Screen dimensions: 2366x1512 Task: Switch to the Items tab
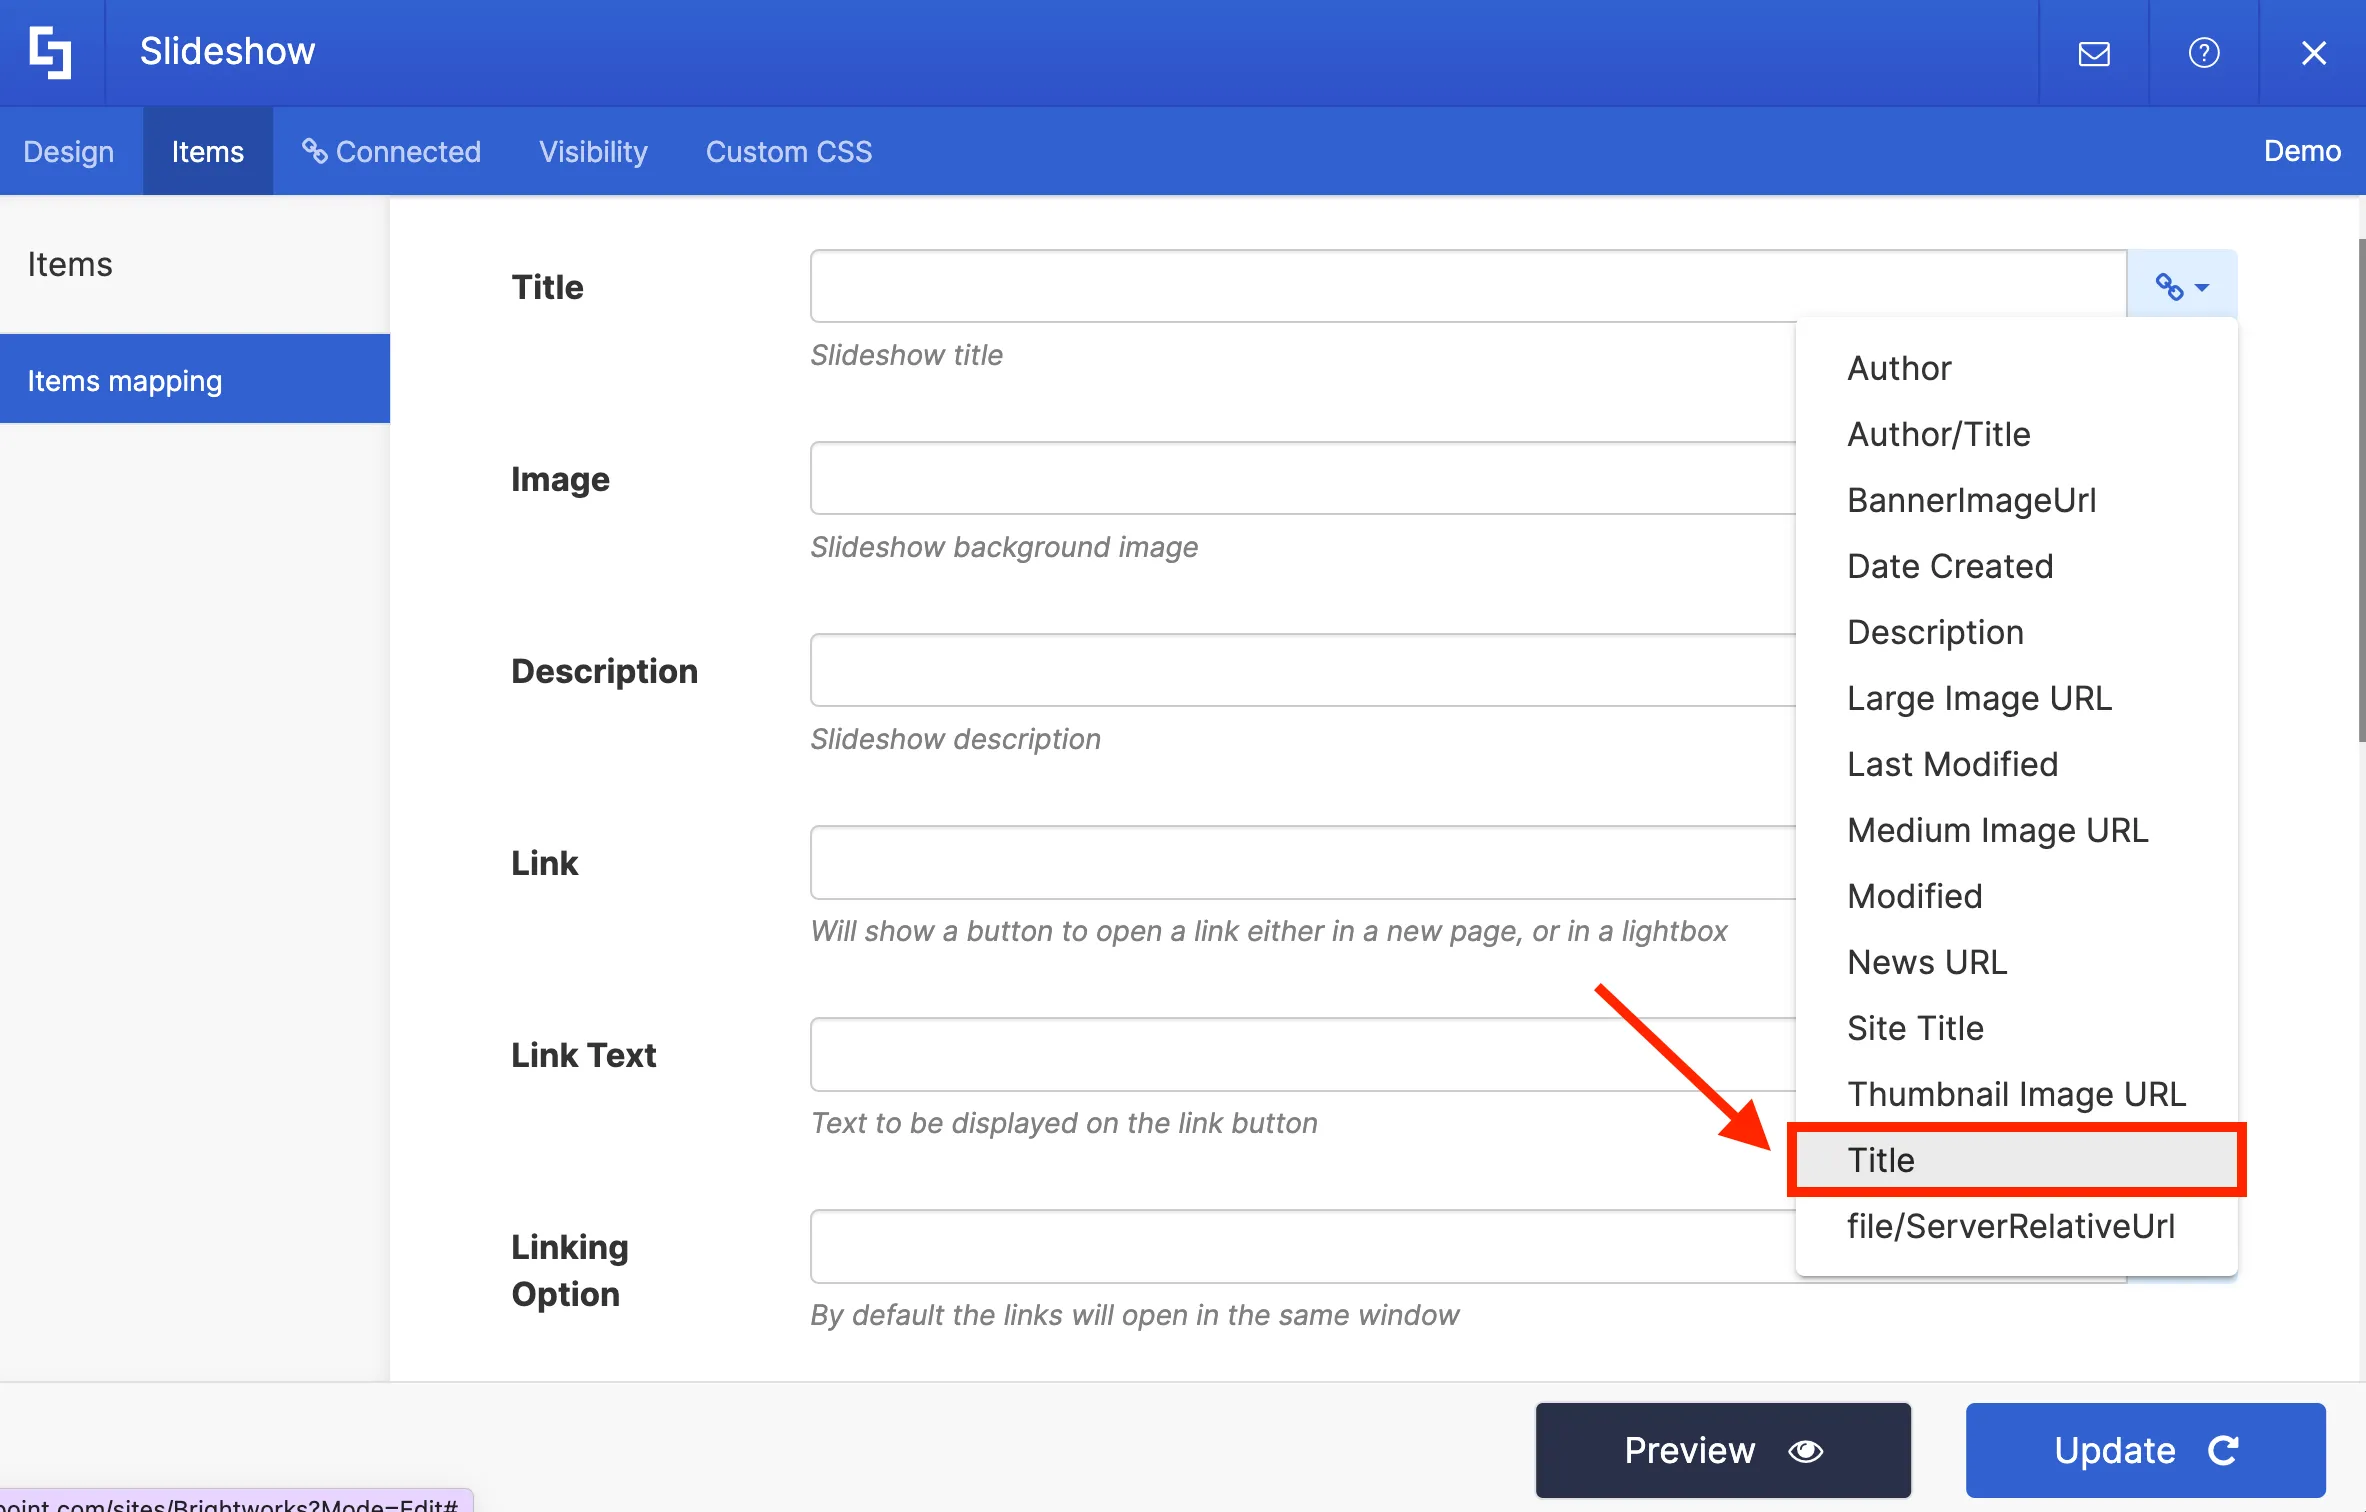[x=208, y=151]
